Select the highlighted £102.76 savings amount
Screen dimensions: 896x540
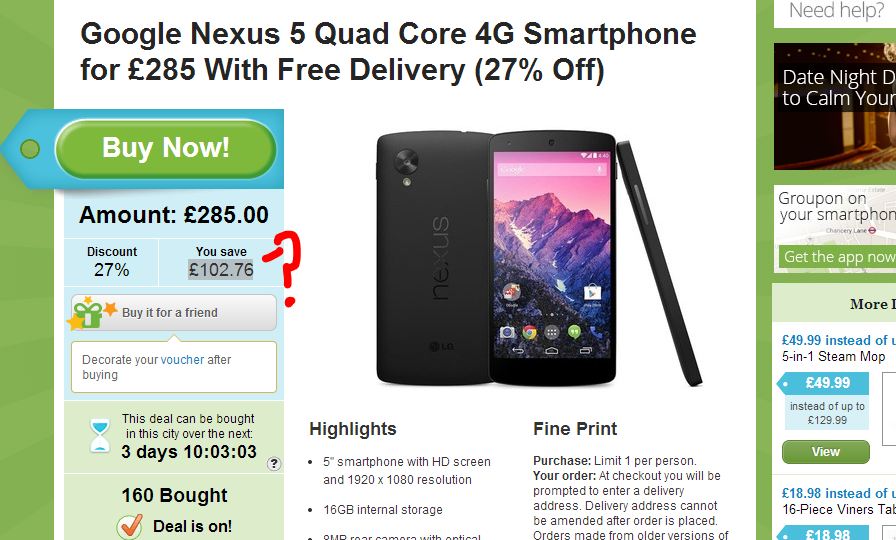coord(221,270)
